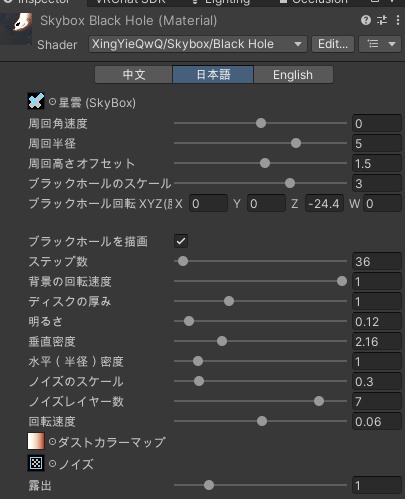
Task: Click the 星雲 (SkyBox) texture thumbnail
Action: click(x=36, y=101)
